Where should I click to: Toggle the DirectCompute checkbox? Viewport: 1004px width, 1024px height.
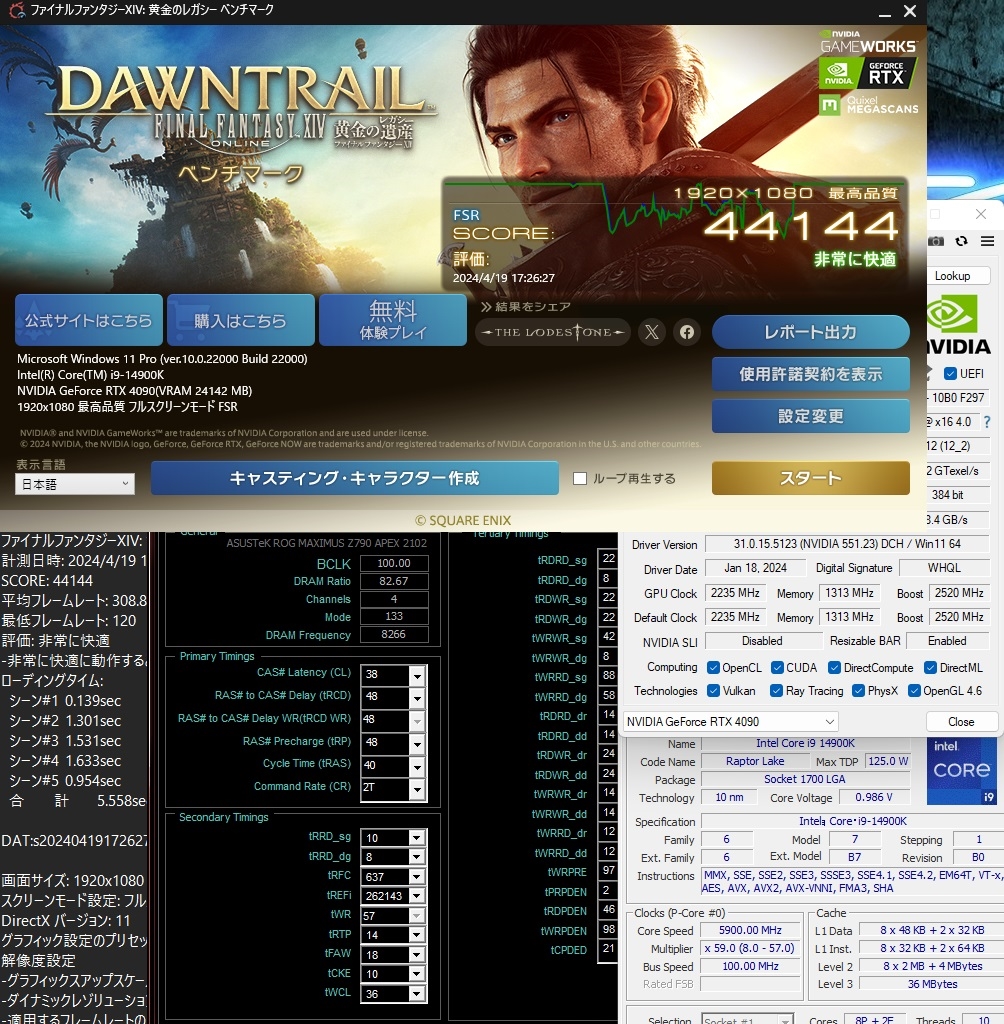coord(834,667)
